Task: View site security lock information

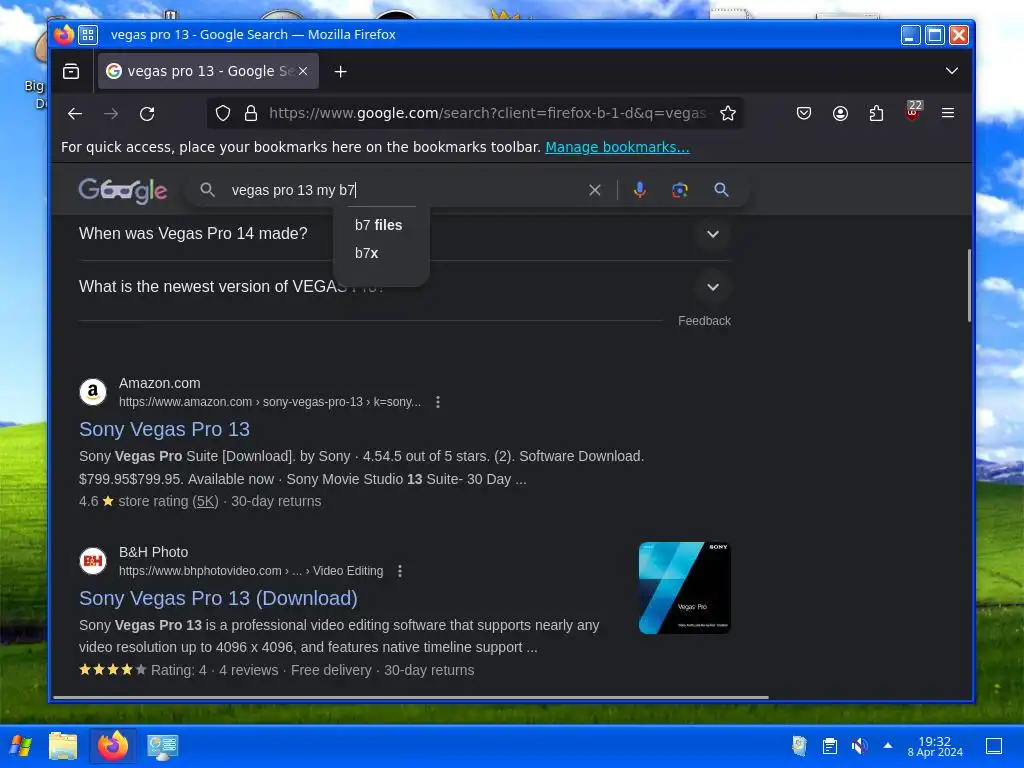Action: [x=251, y=114]
